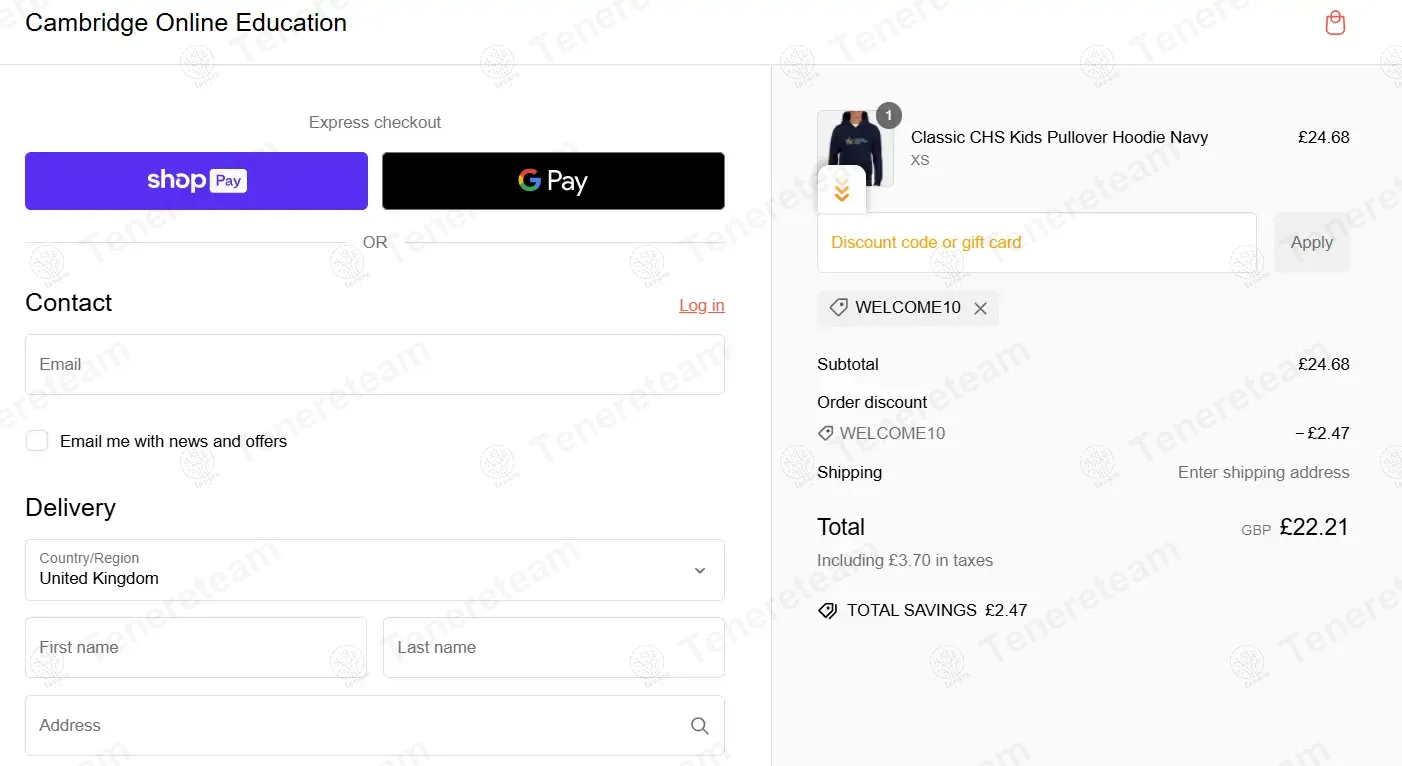The width and height of the screenshot is (1402, 766).
Task: Click the item quantity badge
Action: tap(889, 115)
